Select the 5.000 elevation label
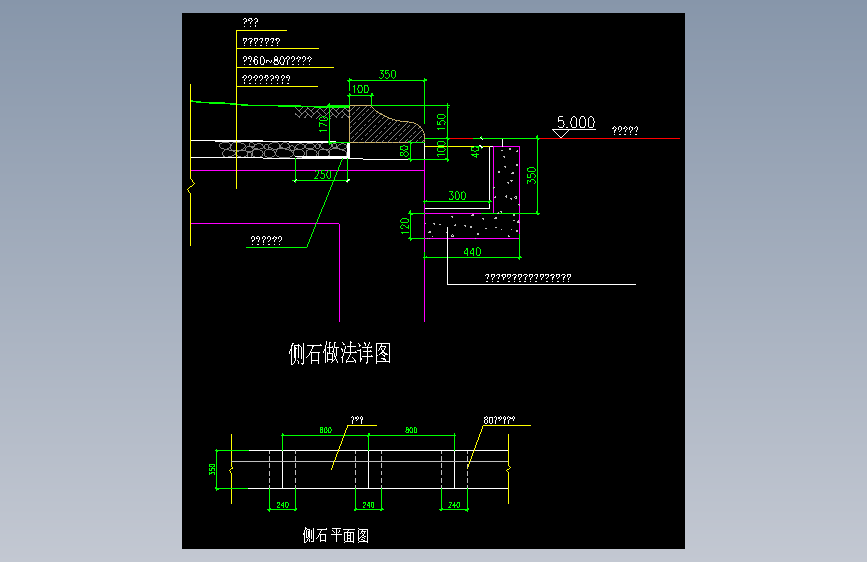Viewport: 867px width, 562px height. (x=576, y=122)
